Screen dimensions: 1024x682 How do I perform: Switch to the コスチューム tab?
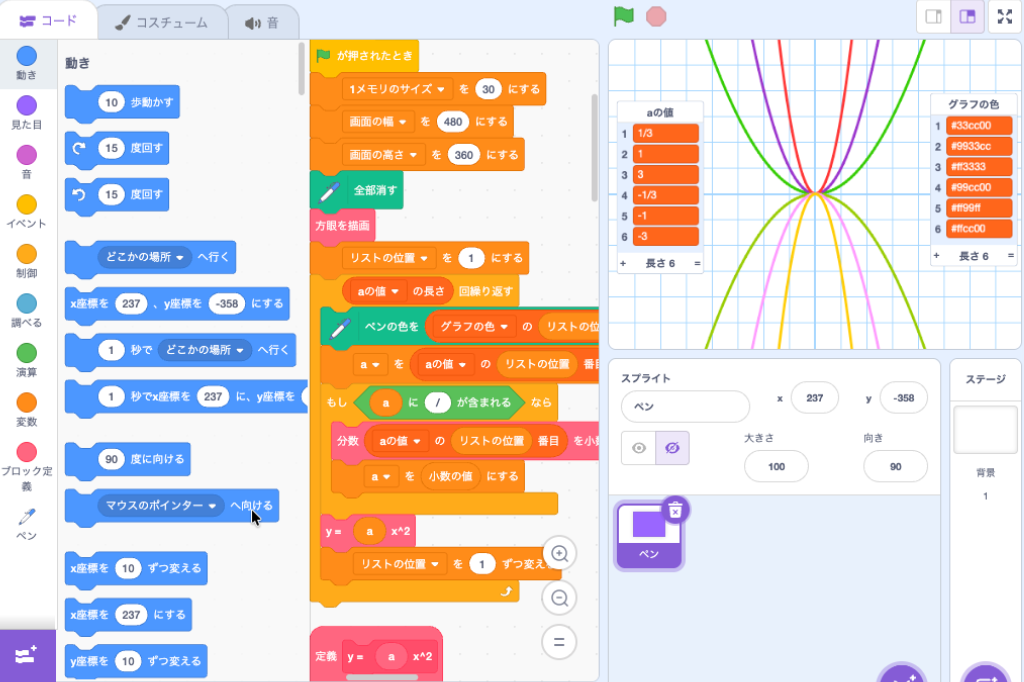[160, 22]
